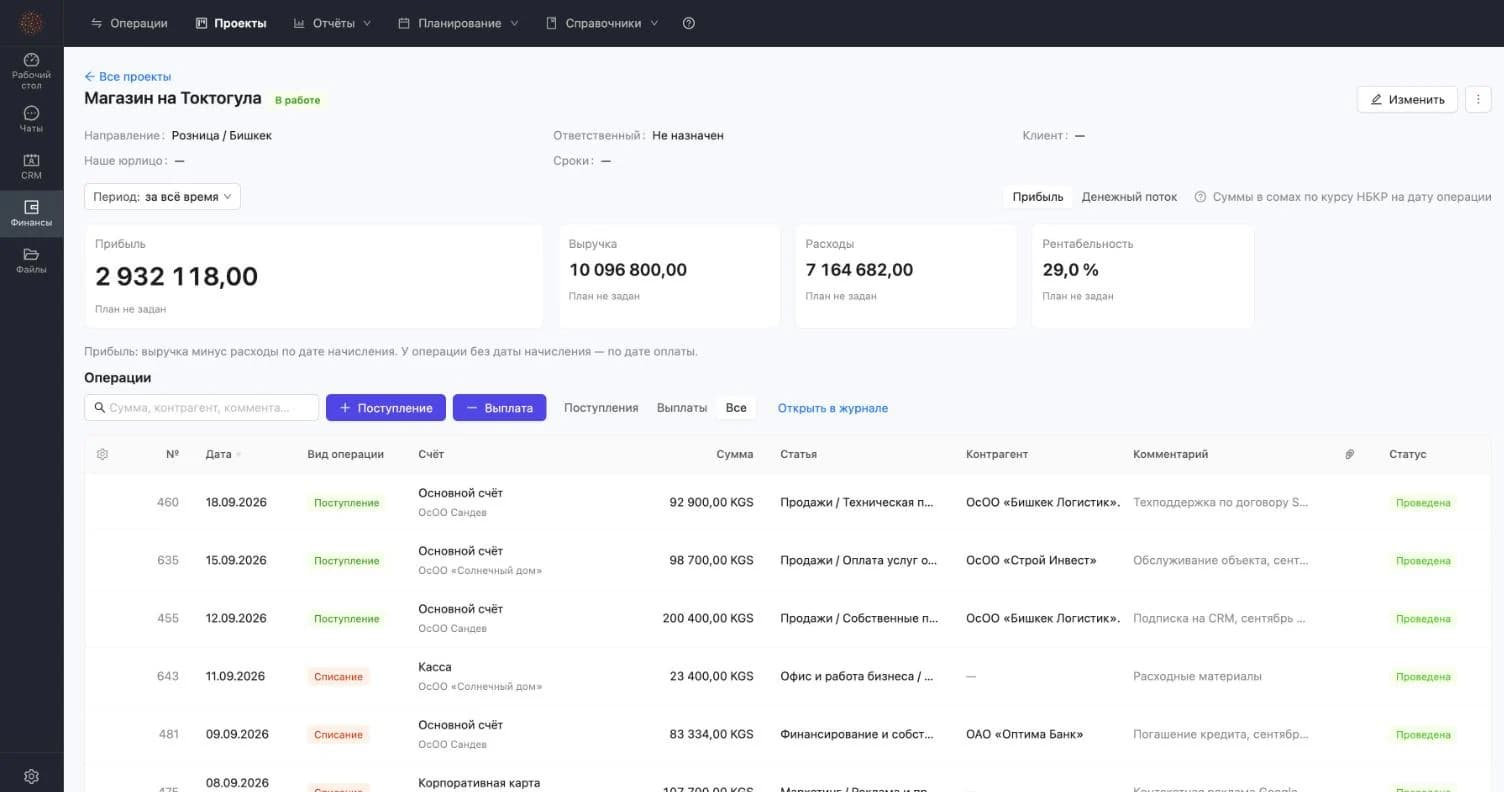Click the attachment paperclip column header
Image resolution: width=1504 pixels, height=792 pixels.
1349,454
